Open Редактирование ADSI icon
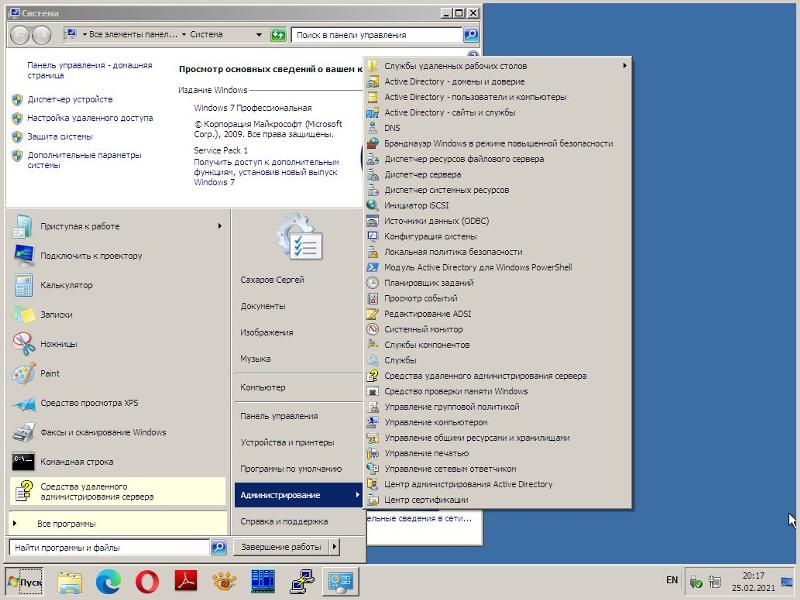The height and width of the screenshot is (600, 800). click(x=373, y=314)
